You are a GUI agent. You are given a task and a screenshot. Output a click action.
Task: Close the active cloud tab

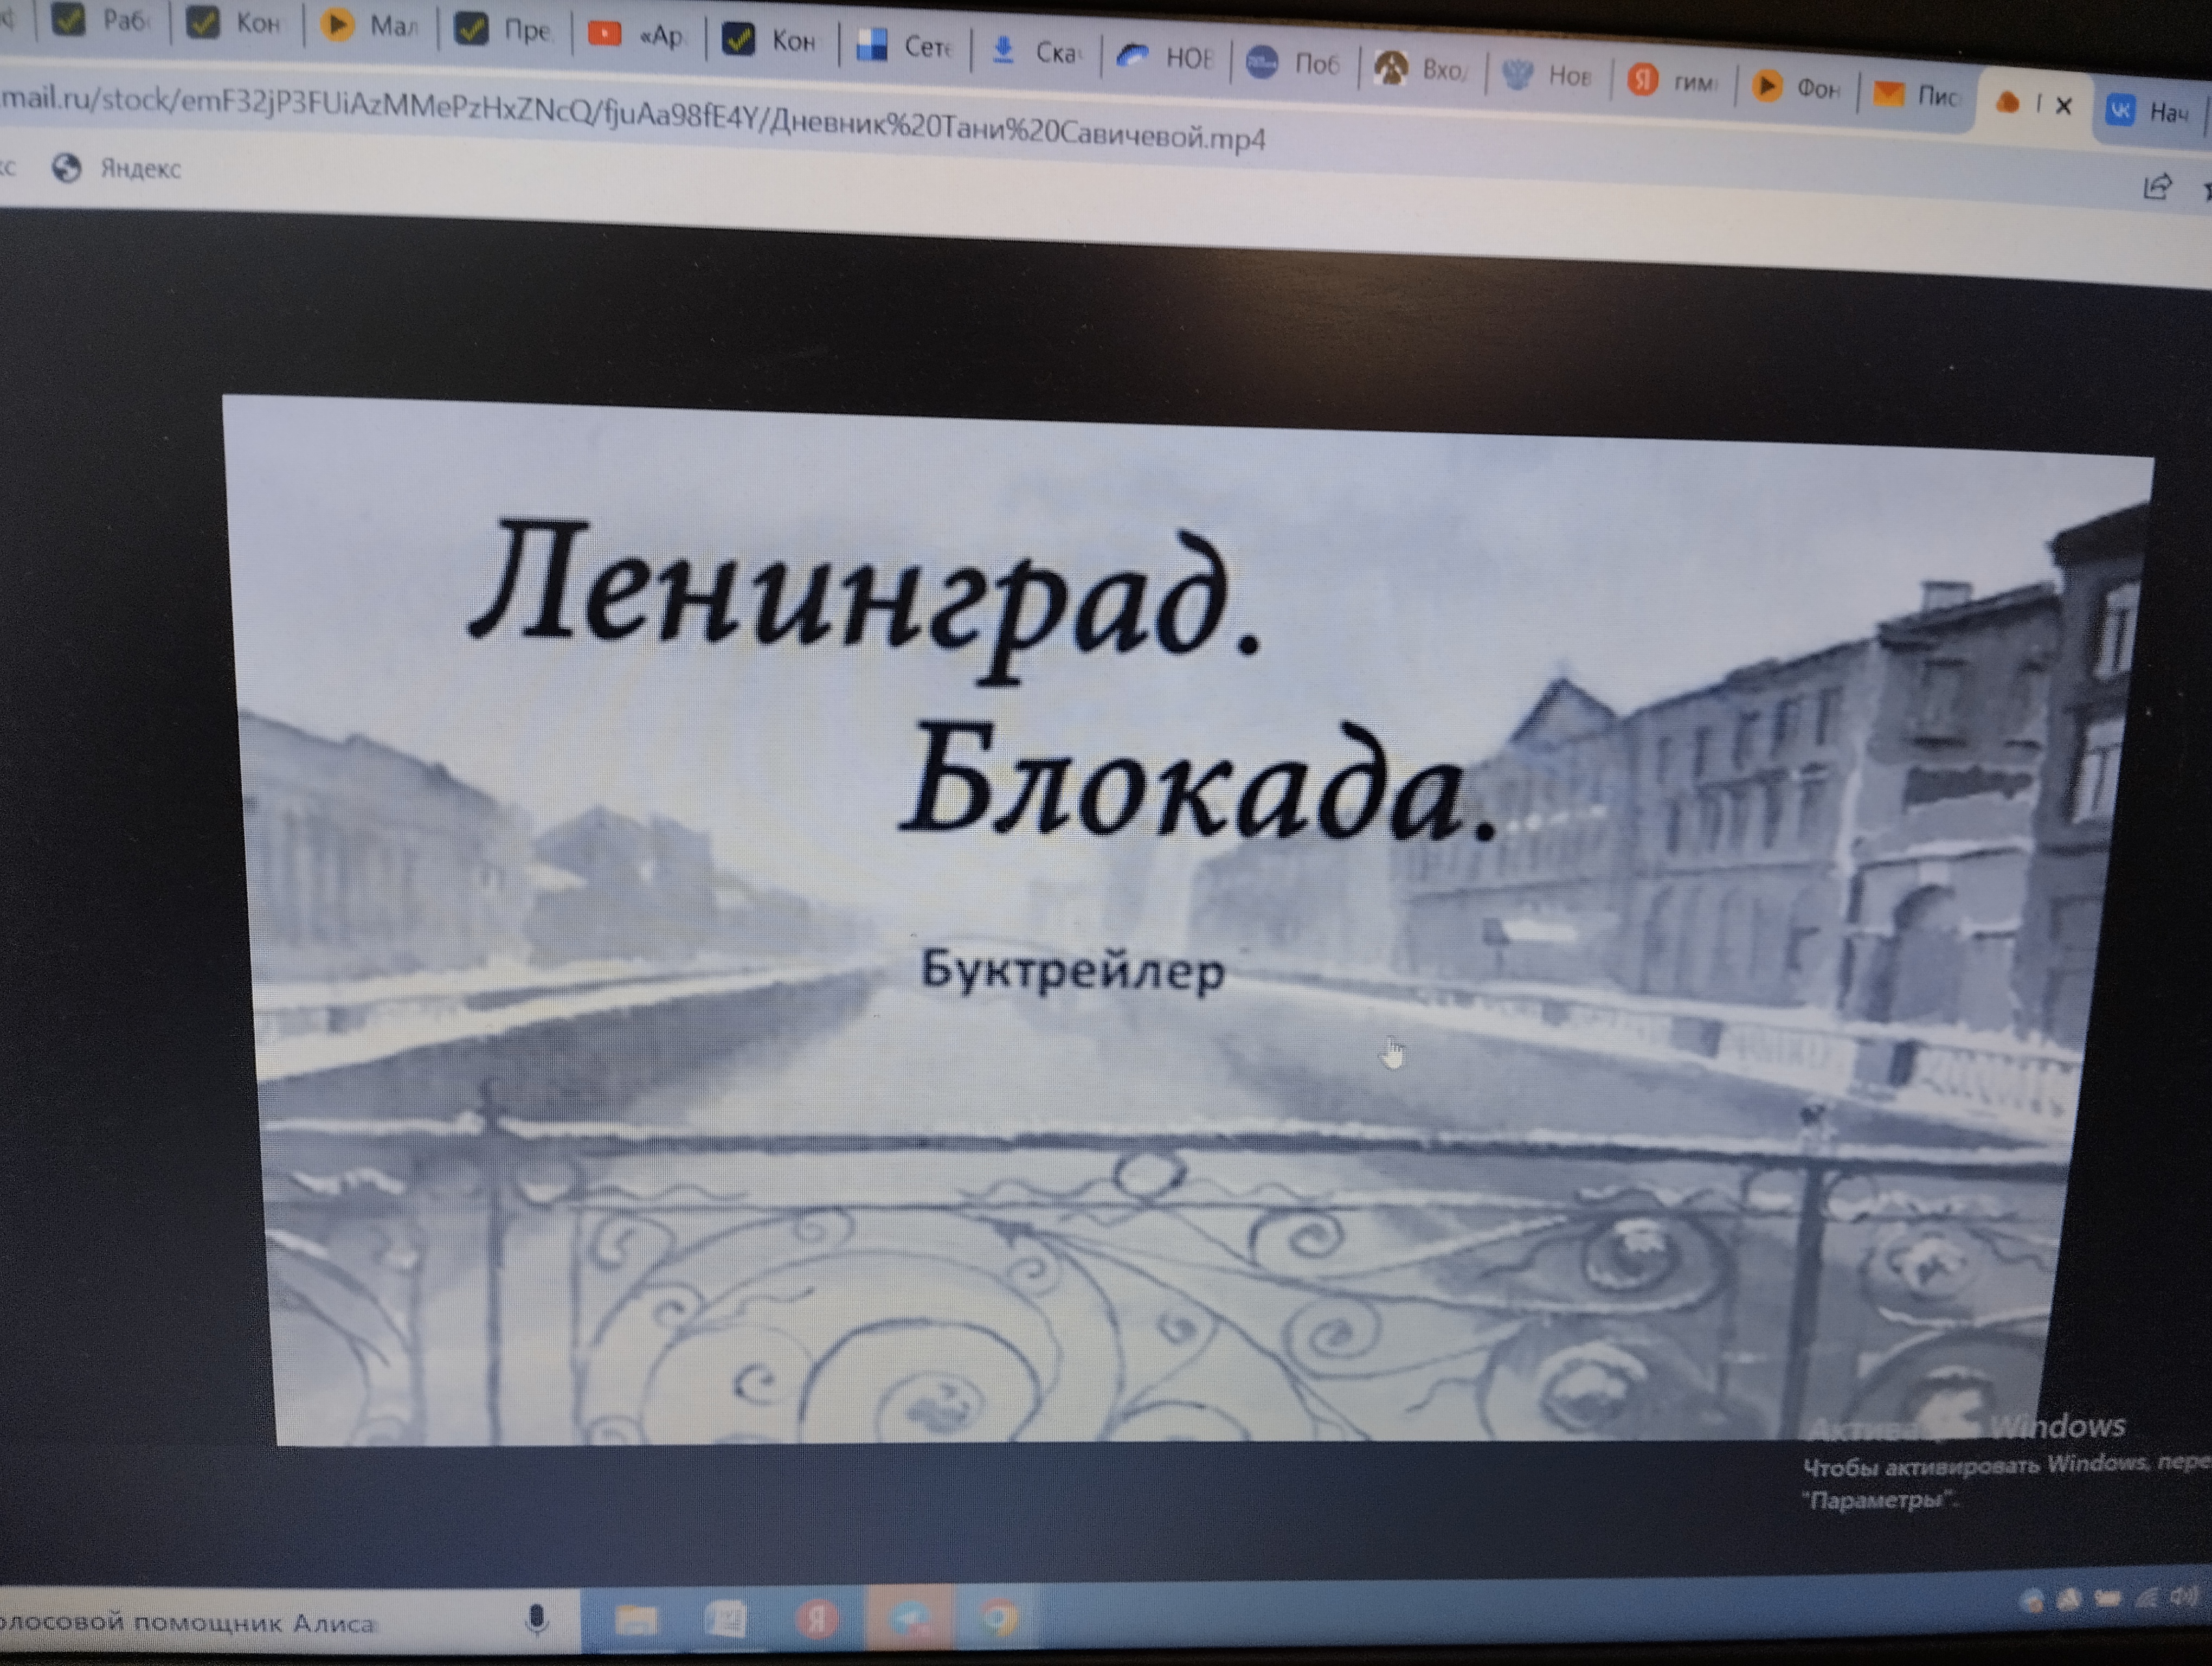(2063, 106)
